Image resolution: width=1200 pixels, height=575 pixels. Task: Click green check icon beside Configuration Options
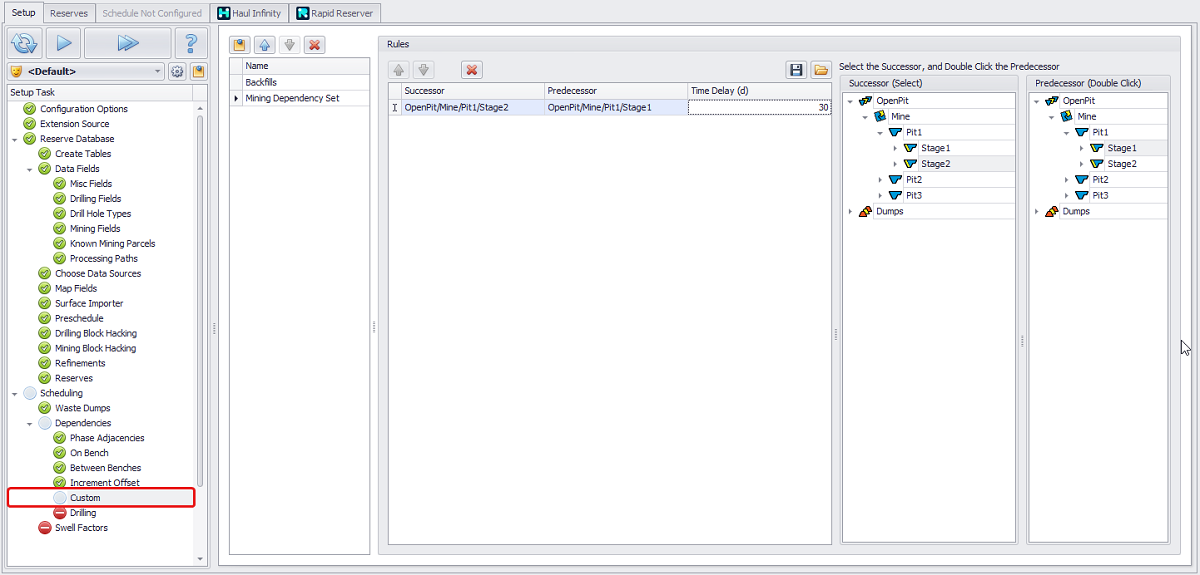(30, 109)
